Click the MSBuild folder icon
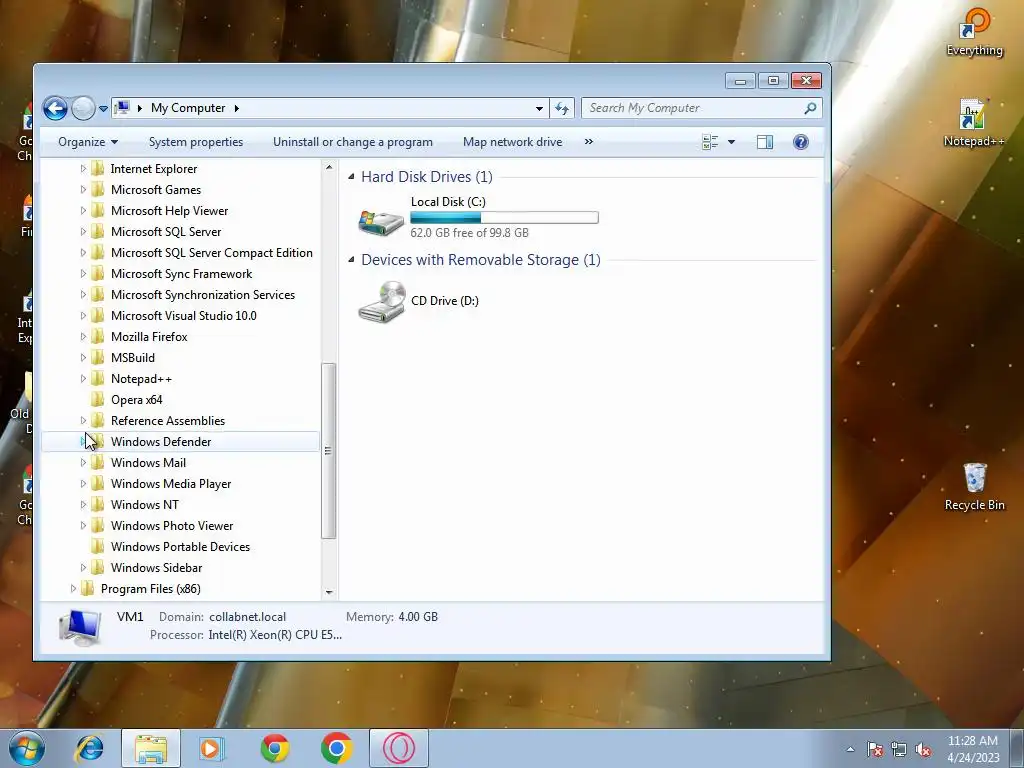Screen dimensions: 1024x768 coord(97,357)
